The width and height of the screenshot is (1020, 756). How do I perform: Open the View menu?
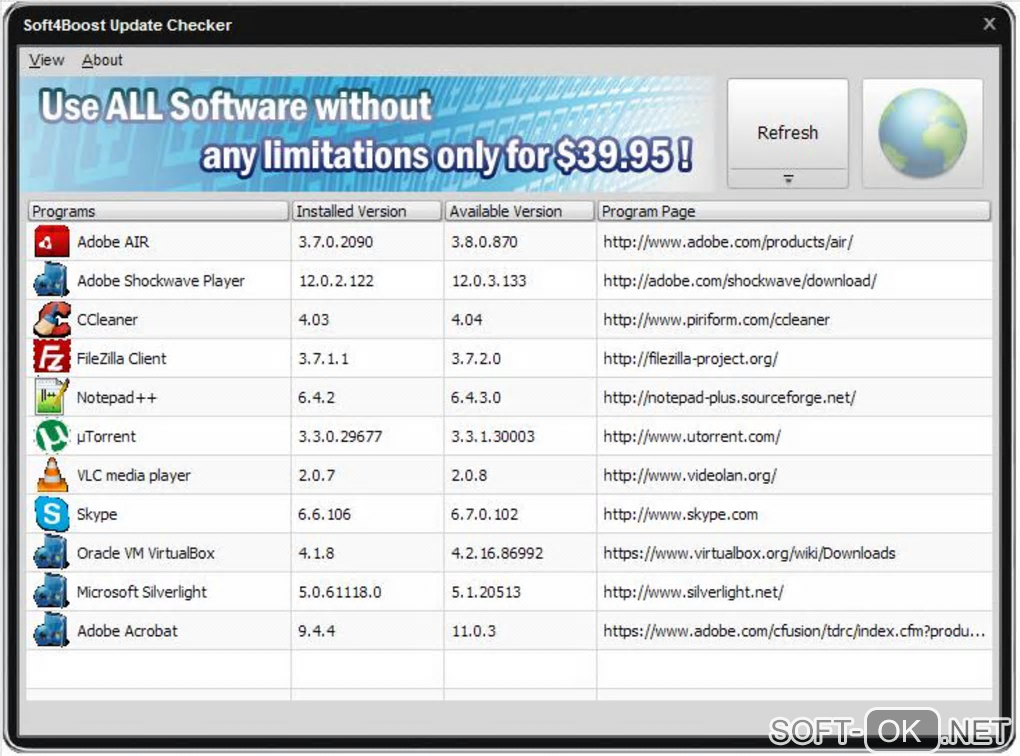pyautogui.click(x=46, y=60)
